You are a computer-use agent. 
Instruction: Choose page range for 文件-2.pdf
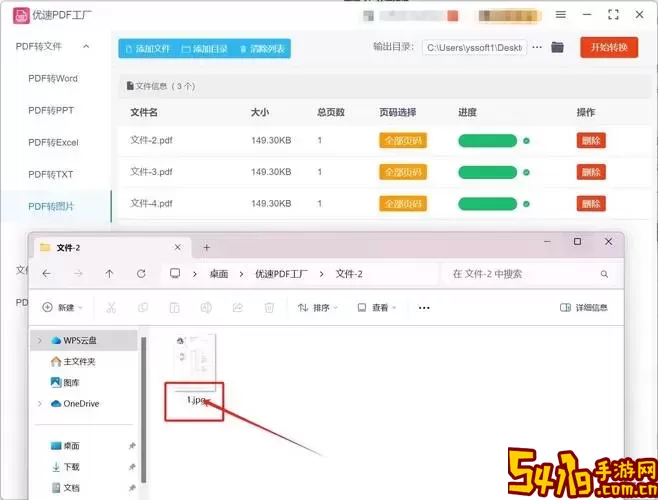[403, 141]
